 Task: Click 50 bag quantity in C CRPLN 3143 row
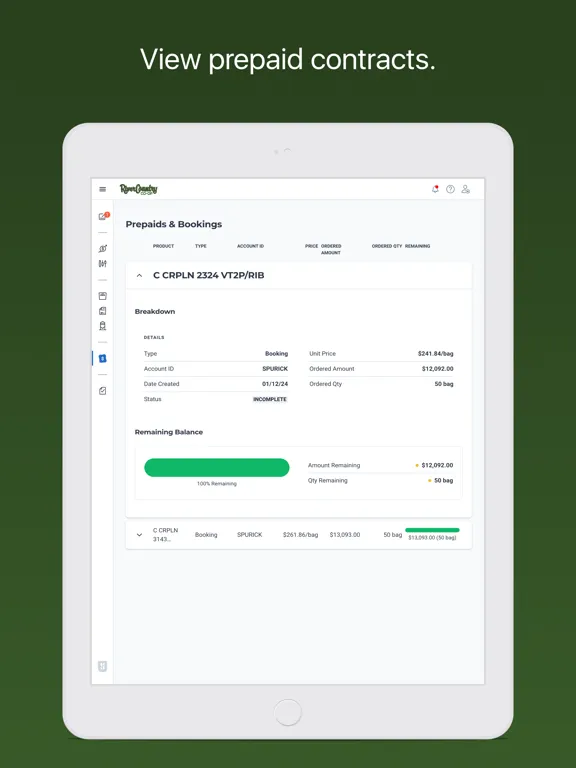pyautogui.click(x=393, y=535)
